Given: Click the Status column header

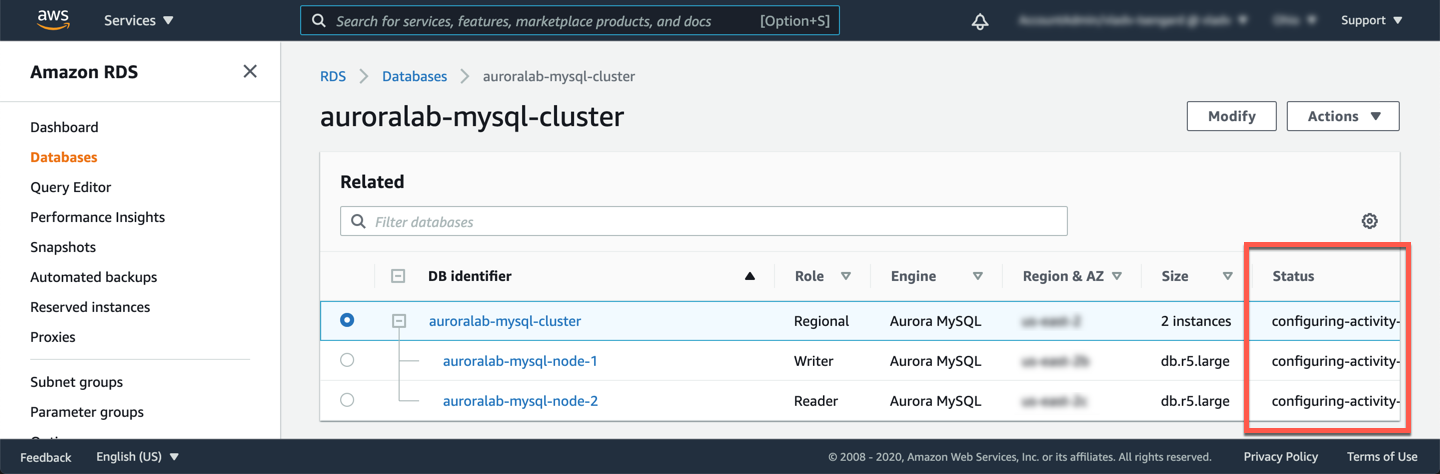Looking at the screenshot, I should coord(1293,276).
